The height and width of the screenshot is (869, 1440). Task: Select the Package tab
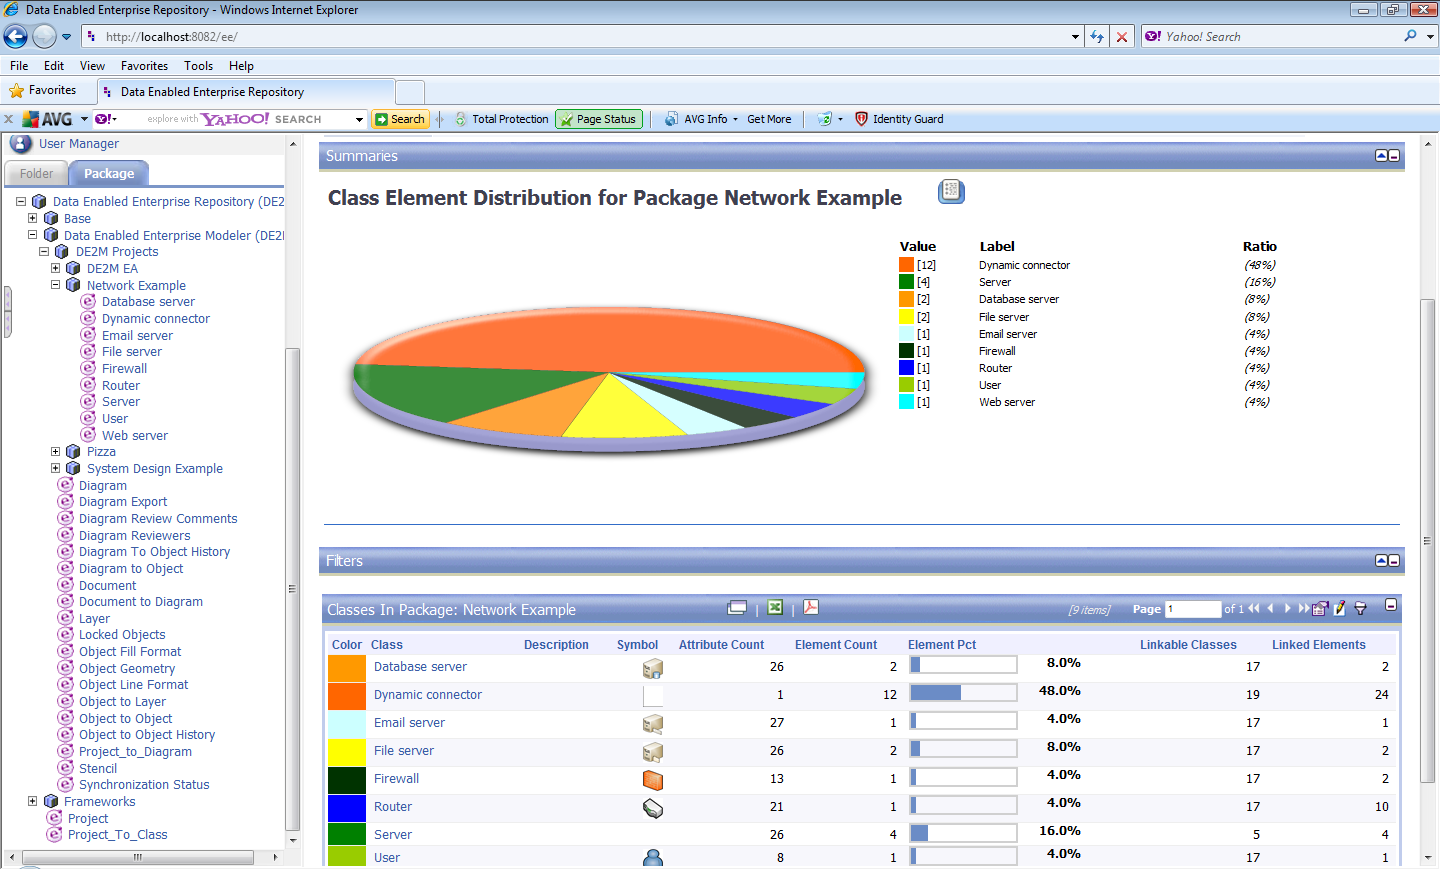109,173
